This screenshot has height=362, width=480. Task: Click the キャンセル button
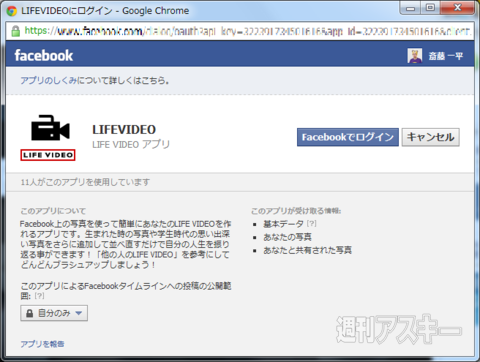point(430,137)
